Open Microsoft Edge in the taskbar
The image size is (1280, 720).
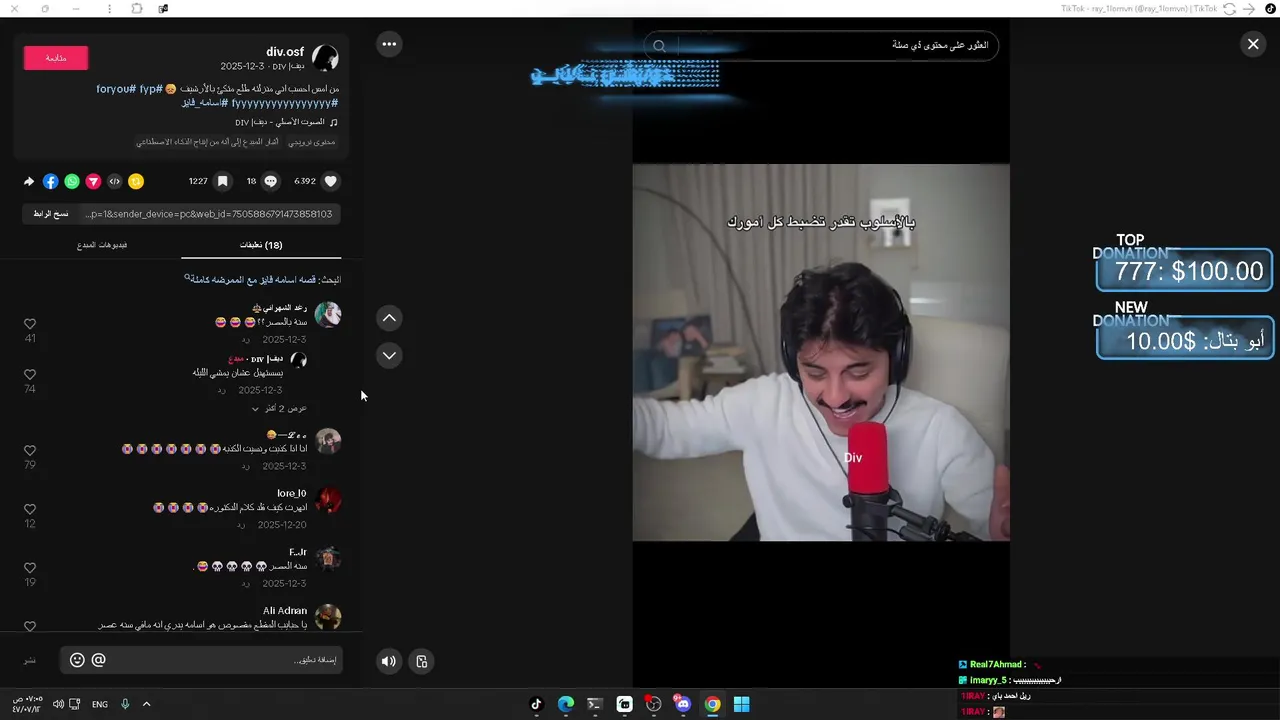click(x=566, y=704)
